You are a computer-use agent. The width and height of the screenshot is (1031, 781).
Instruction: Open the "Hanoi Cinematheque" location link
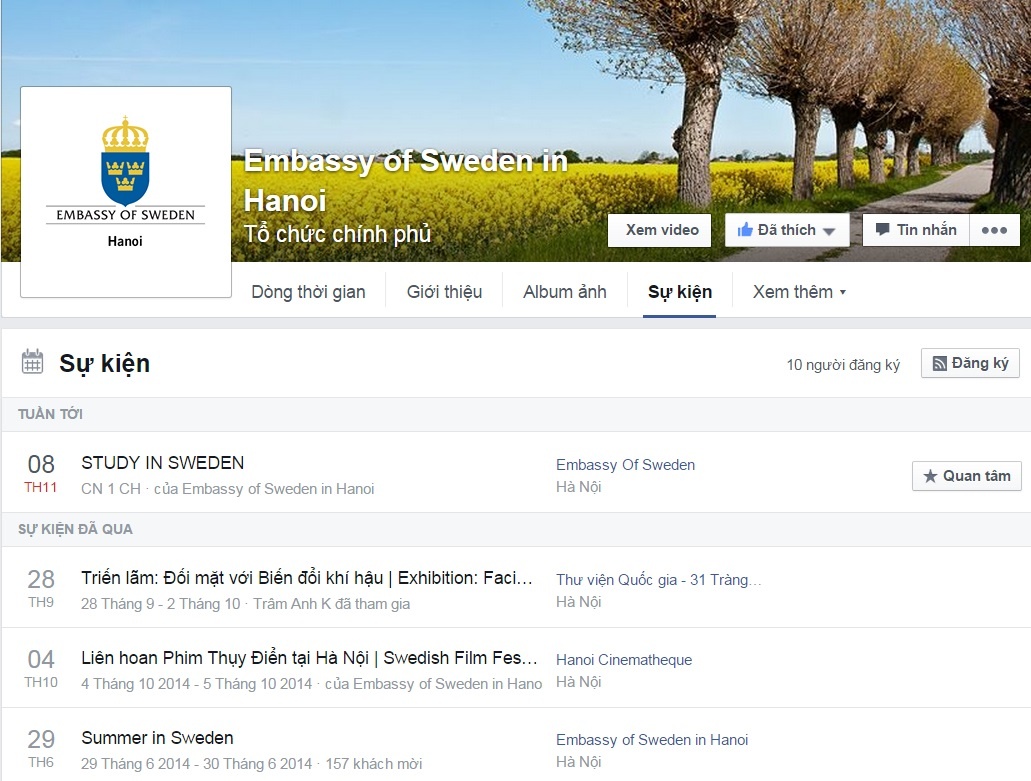click(x=623, y=660)
